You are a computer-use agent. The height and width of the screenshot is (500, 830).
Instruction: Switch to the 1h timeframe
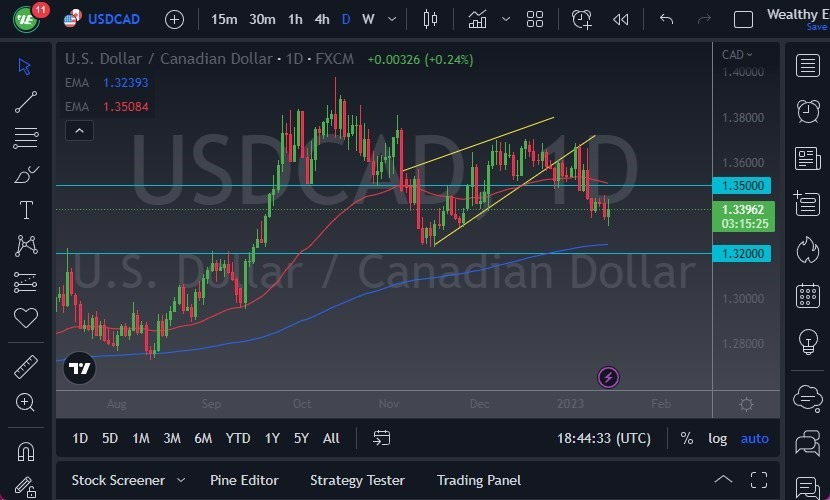[x=295, y=20]
